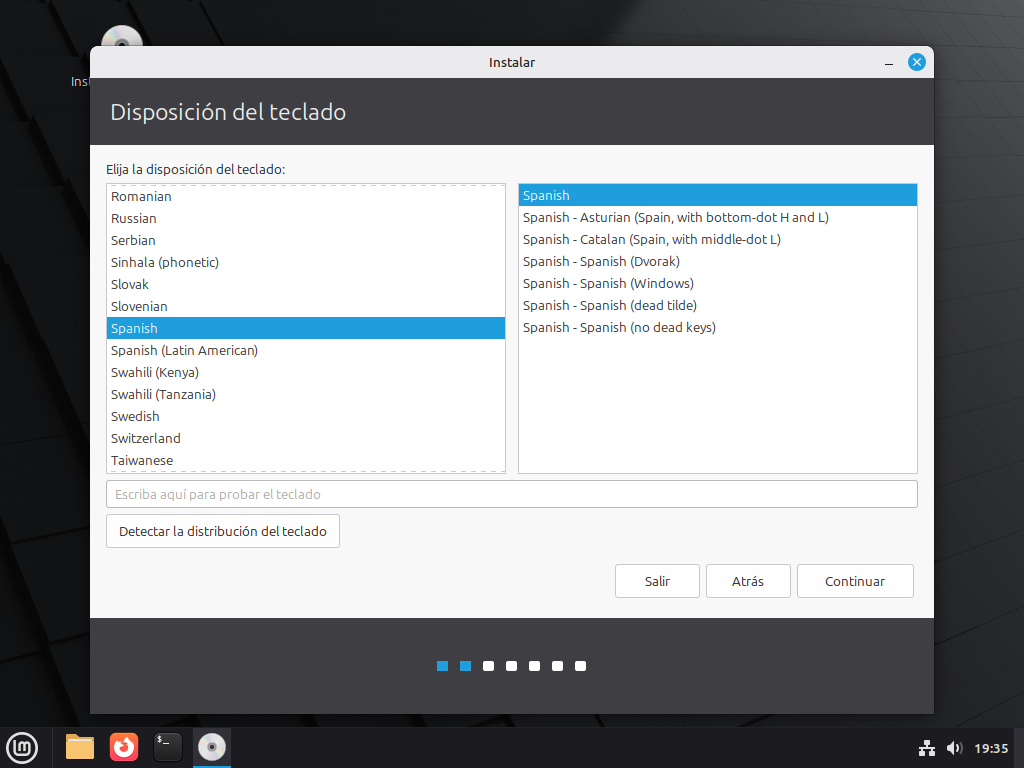
Task: Select Spanish (Latin American) layout
Action: click(x=185, y=350)
